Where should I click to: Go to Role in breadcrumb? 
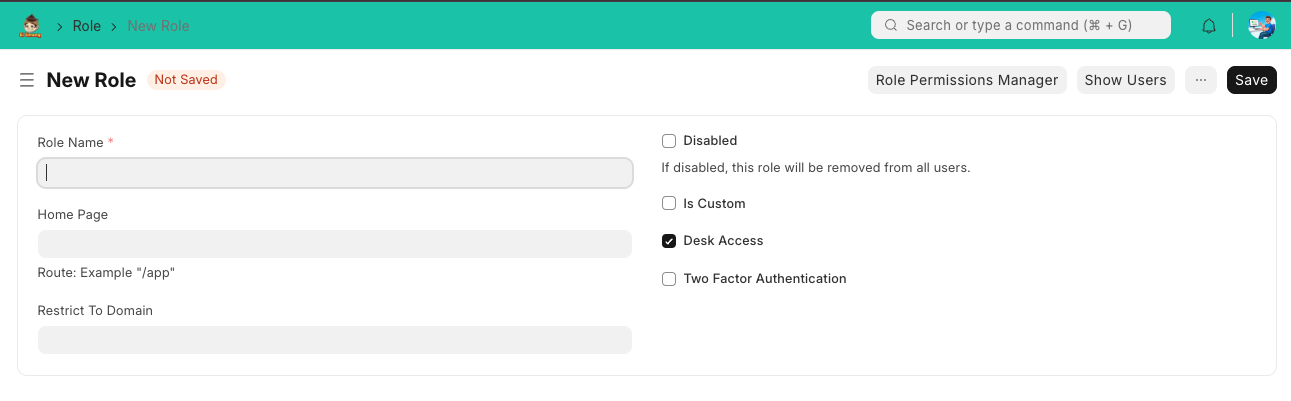click(x=87, y=26)
